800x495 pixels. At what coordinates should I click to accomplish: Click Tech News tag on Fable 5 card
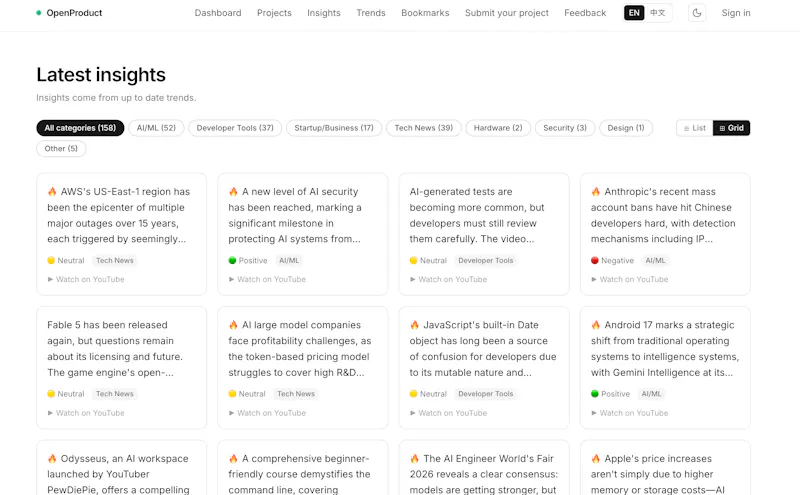[x=115, y=394]
